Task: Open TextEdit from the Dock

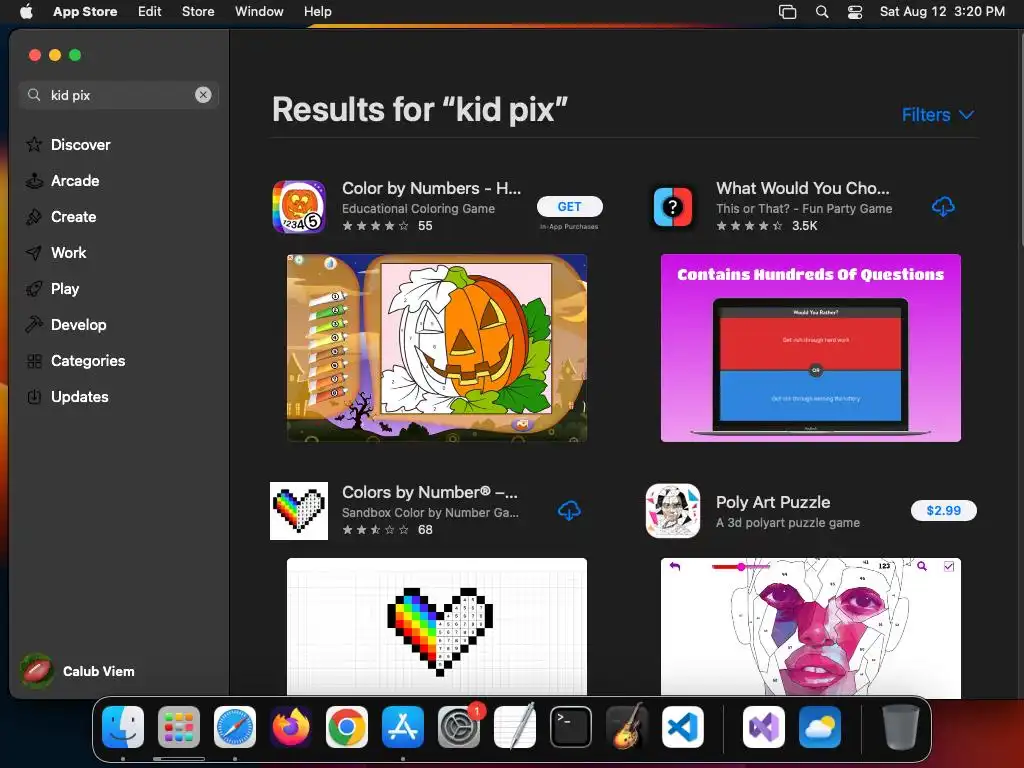Action: (x=515, y=727)
